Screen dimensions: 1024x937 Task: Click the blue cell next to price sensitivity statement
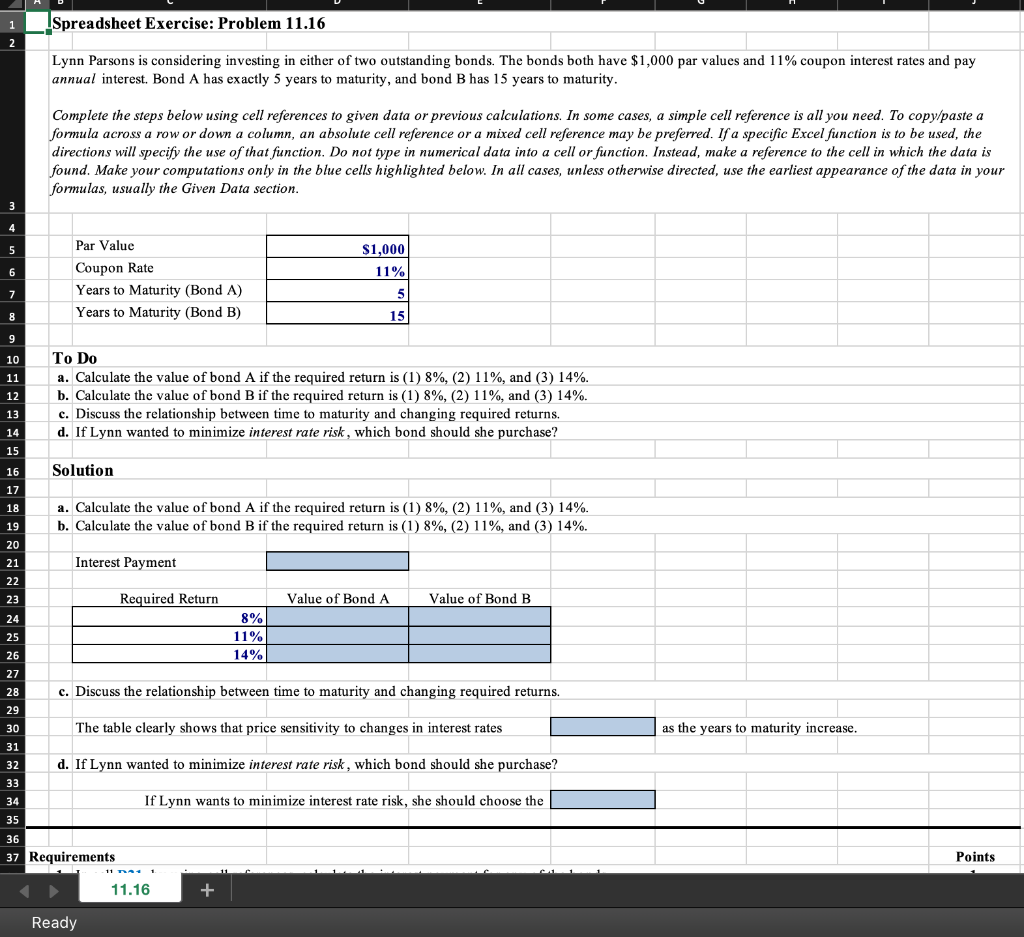[602, 726]
